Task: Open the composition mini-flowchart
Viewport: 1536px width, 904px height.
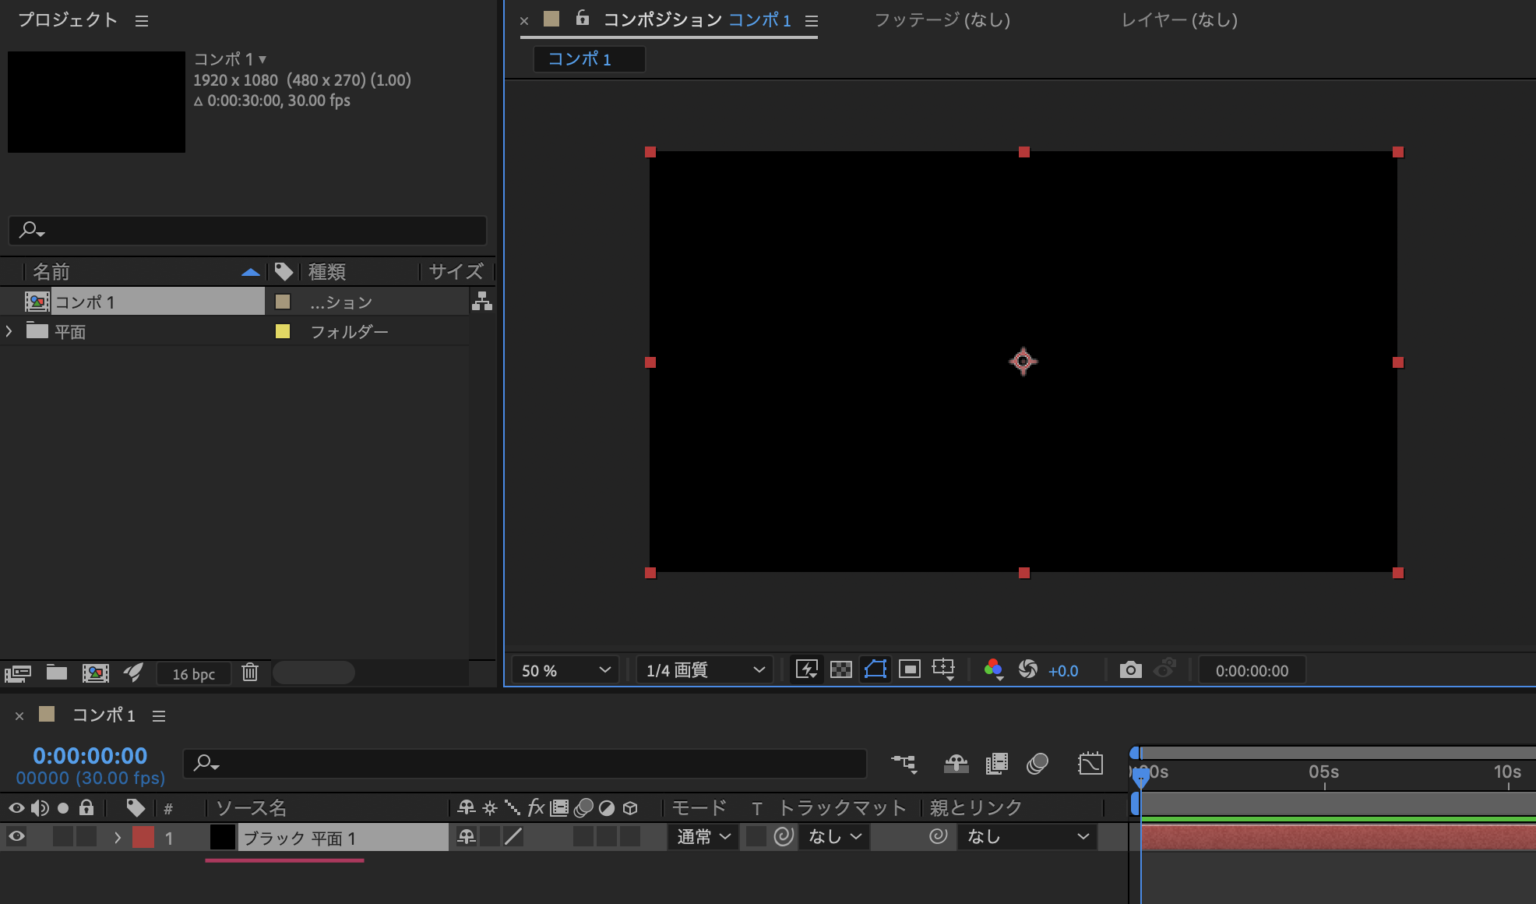Action: click(x=903, y=763)
